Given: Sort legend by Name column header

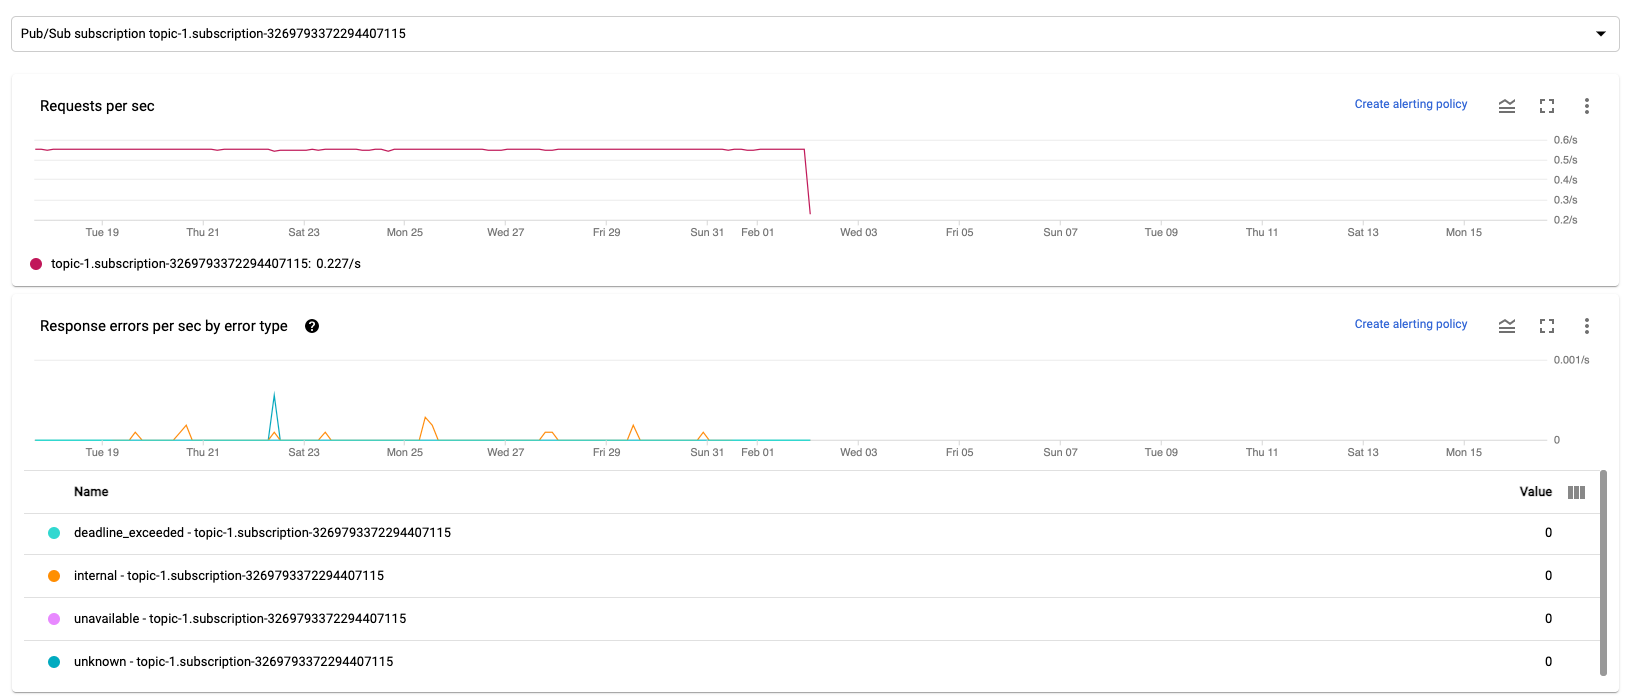Looking at the screenshot, I should tap(91, 492).
